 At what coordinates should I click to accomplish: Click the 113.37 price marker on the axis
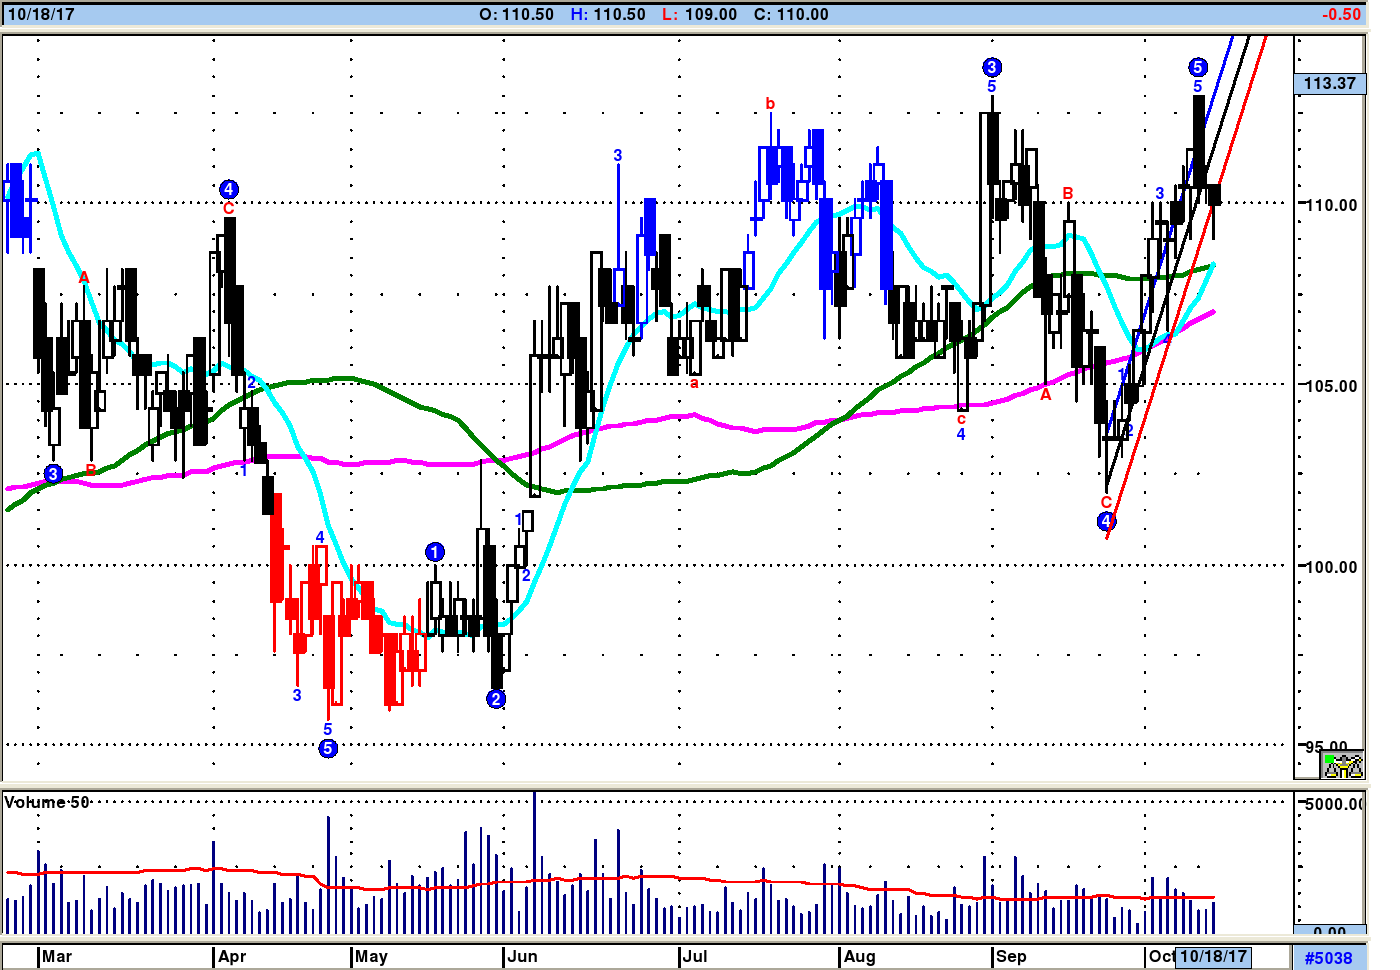[x=1330, y=83]
